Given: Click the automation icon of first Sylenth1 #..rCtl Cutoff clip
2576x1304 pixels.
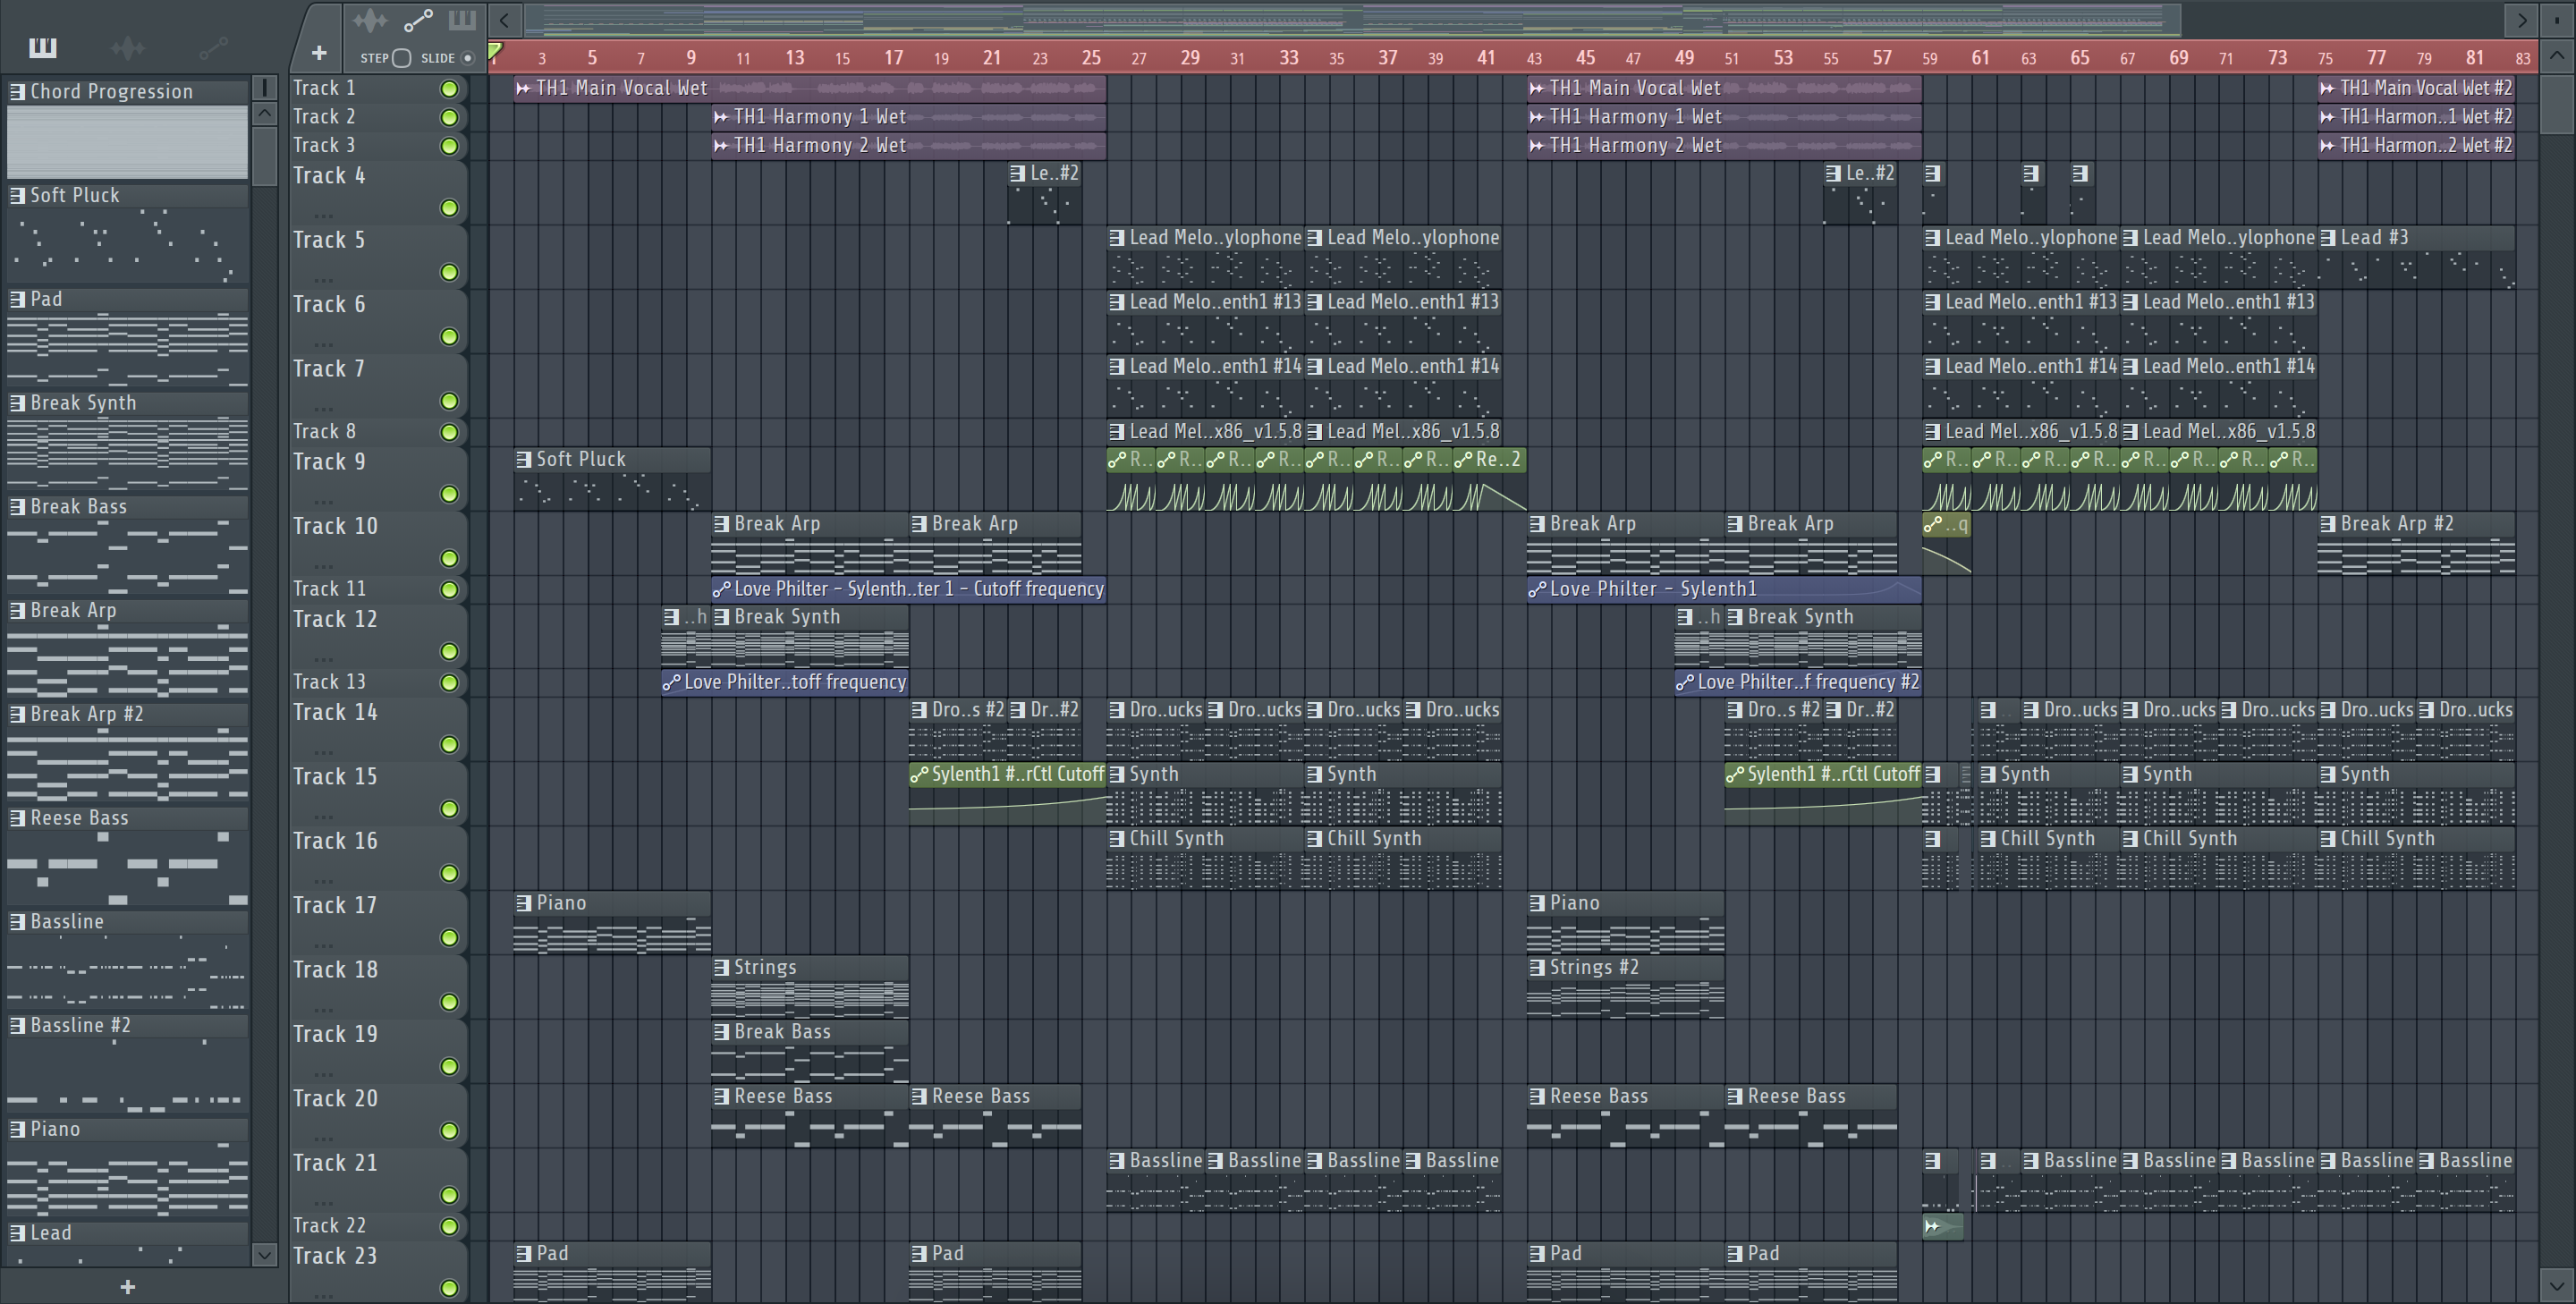Looking at the screenshot, I should click(919, 774).
